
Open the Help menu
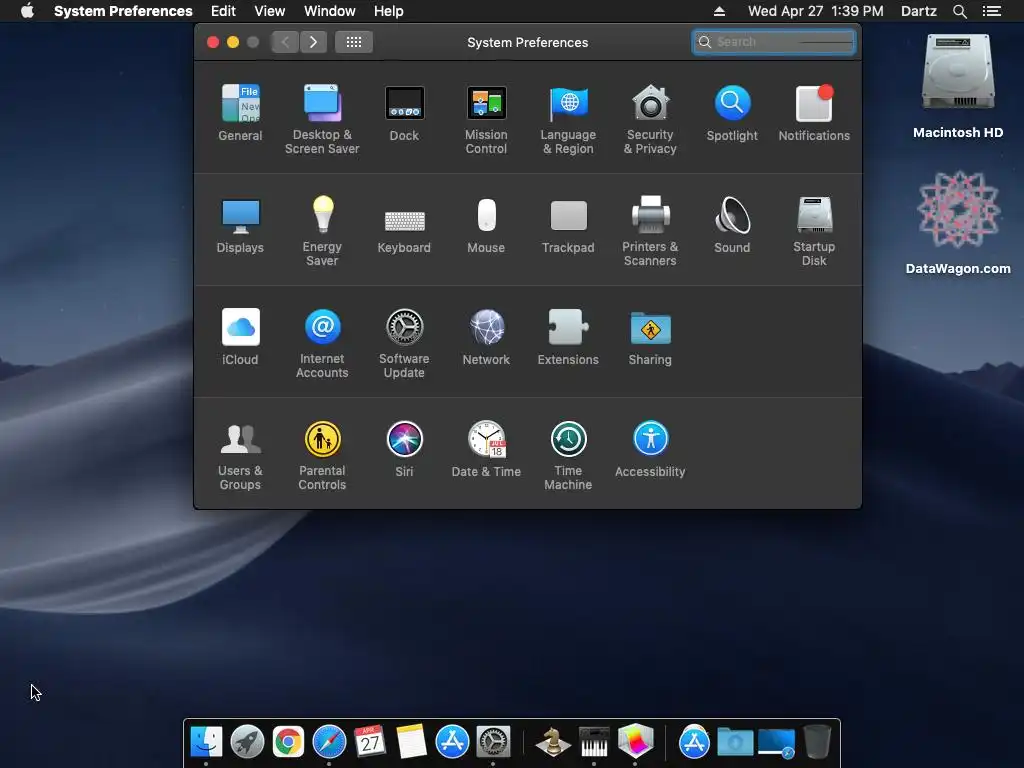point(389,10)
